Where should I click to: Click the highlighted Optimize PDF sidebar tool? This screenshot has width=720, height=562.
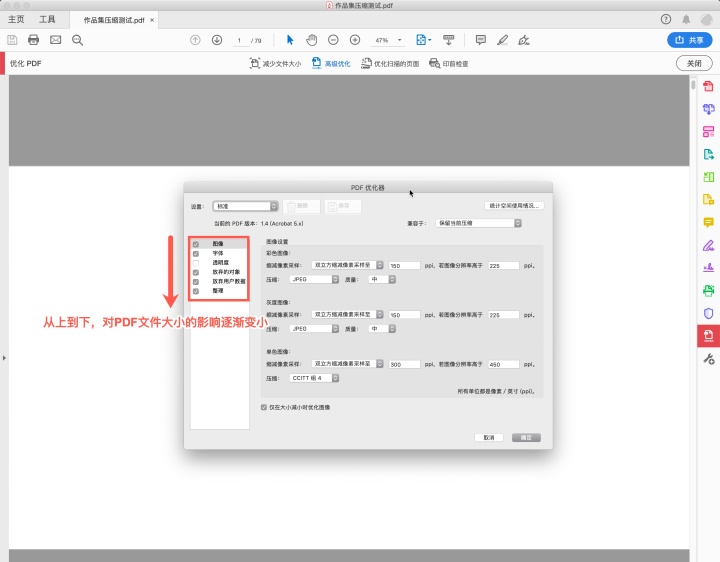(709, 336)
